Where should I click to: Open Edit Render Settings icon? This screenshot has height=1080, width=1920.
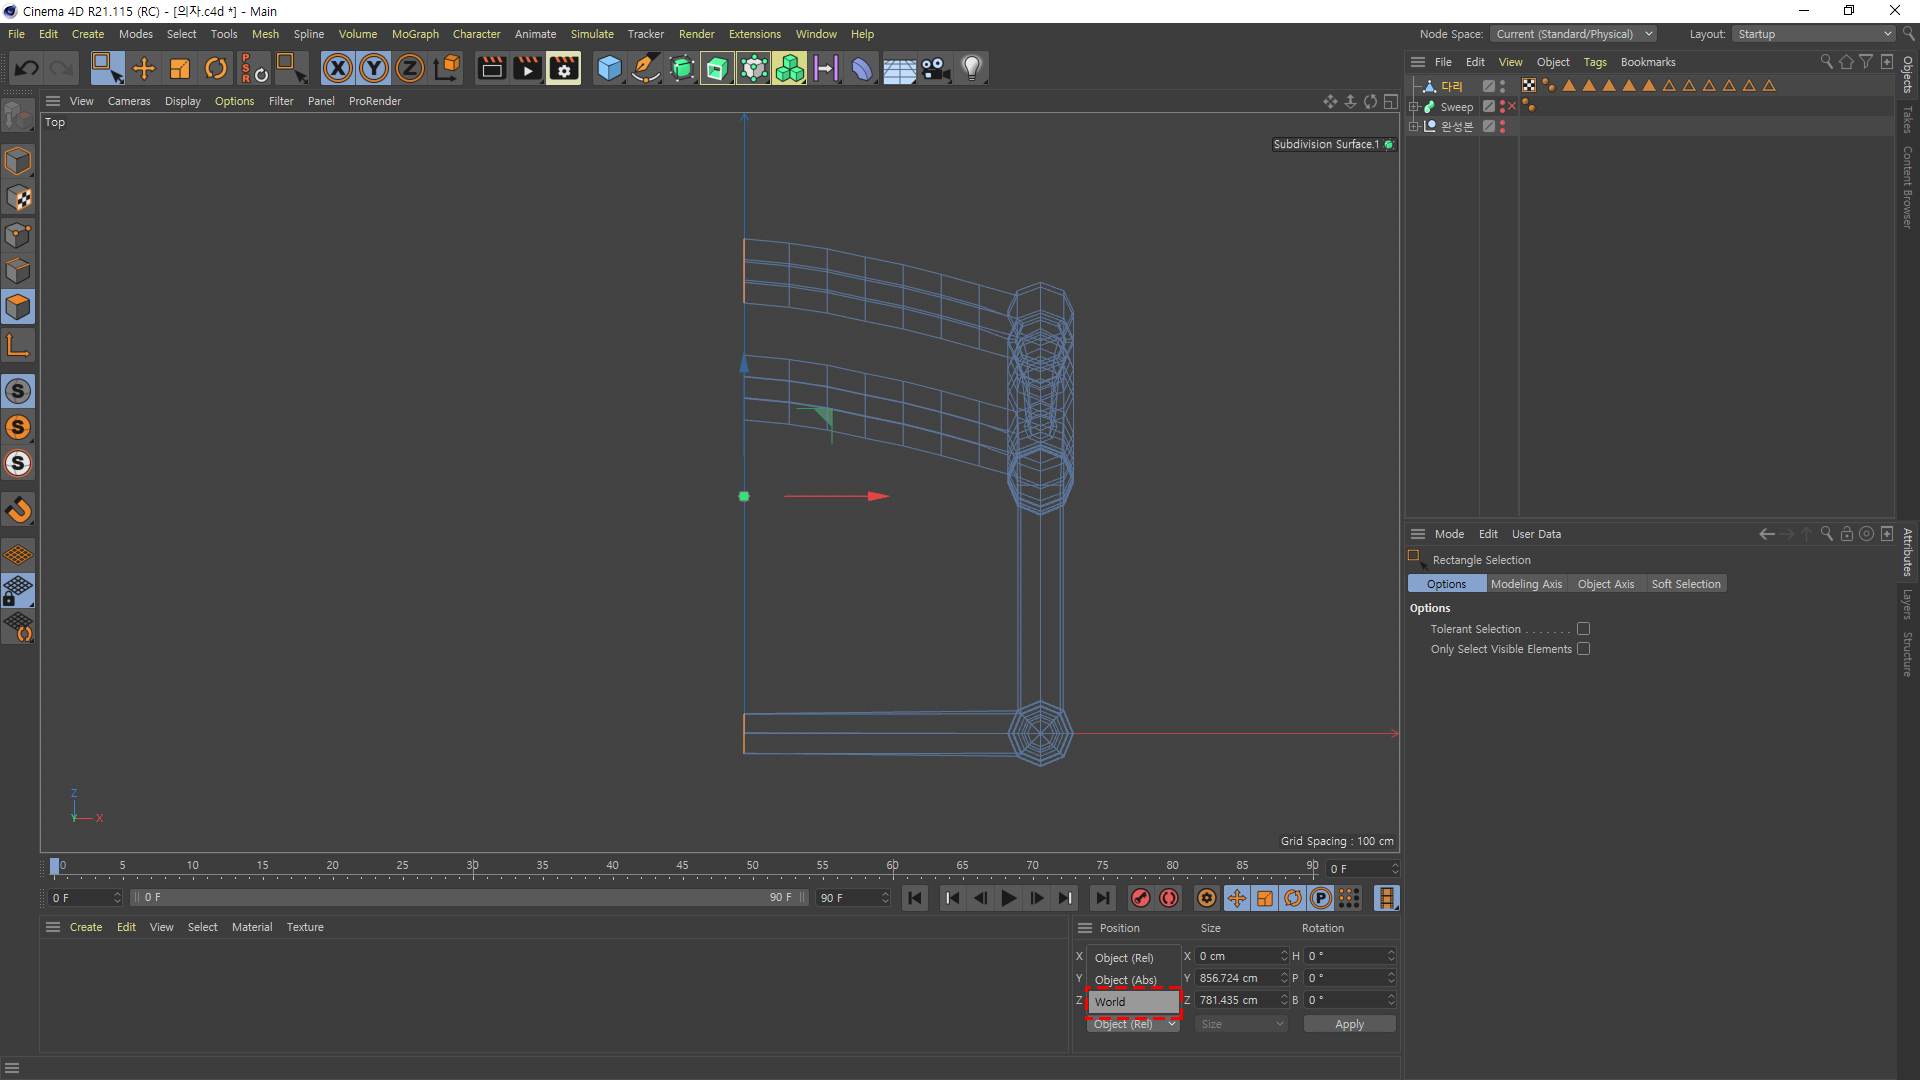563,68
